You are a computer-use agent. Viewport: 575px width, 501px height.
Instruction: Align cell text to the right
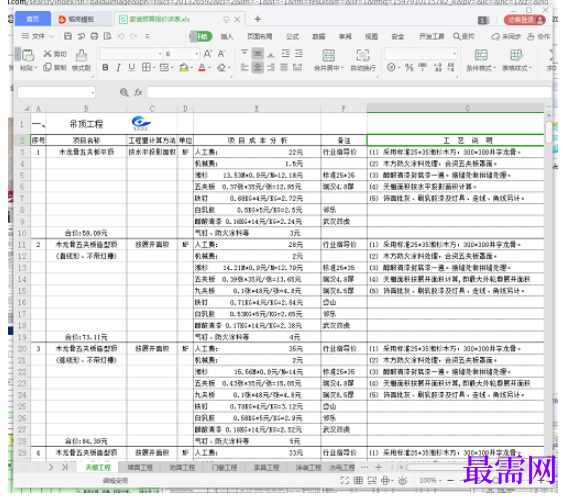271,67
